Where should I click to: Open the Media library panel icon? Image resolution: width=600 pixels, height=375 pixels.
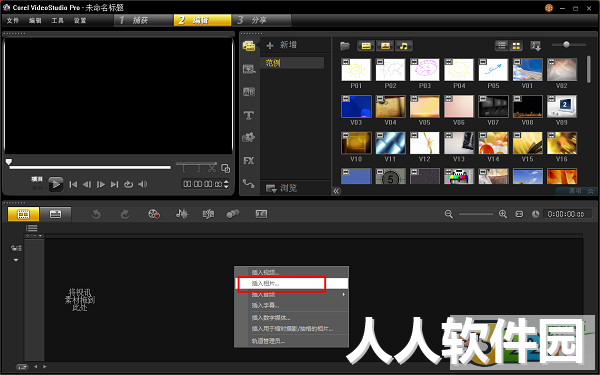(249, 46)
